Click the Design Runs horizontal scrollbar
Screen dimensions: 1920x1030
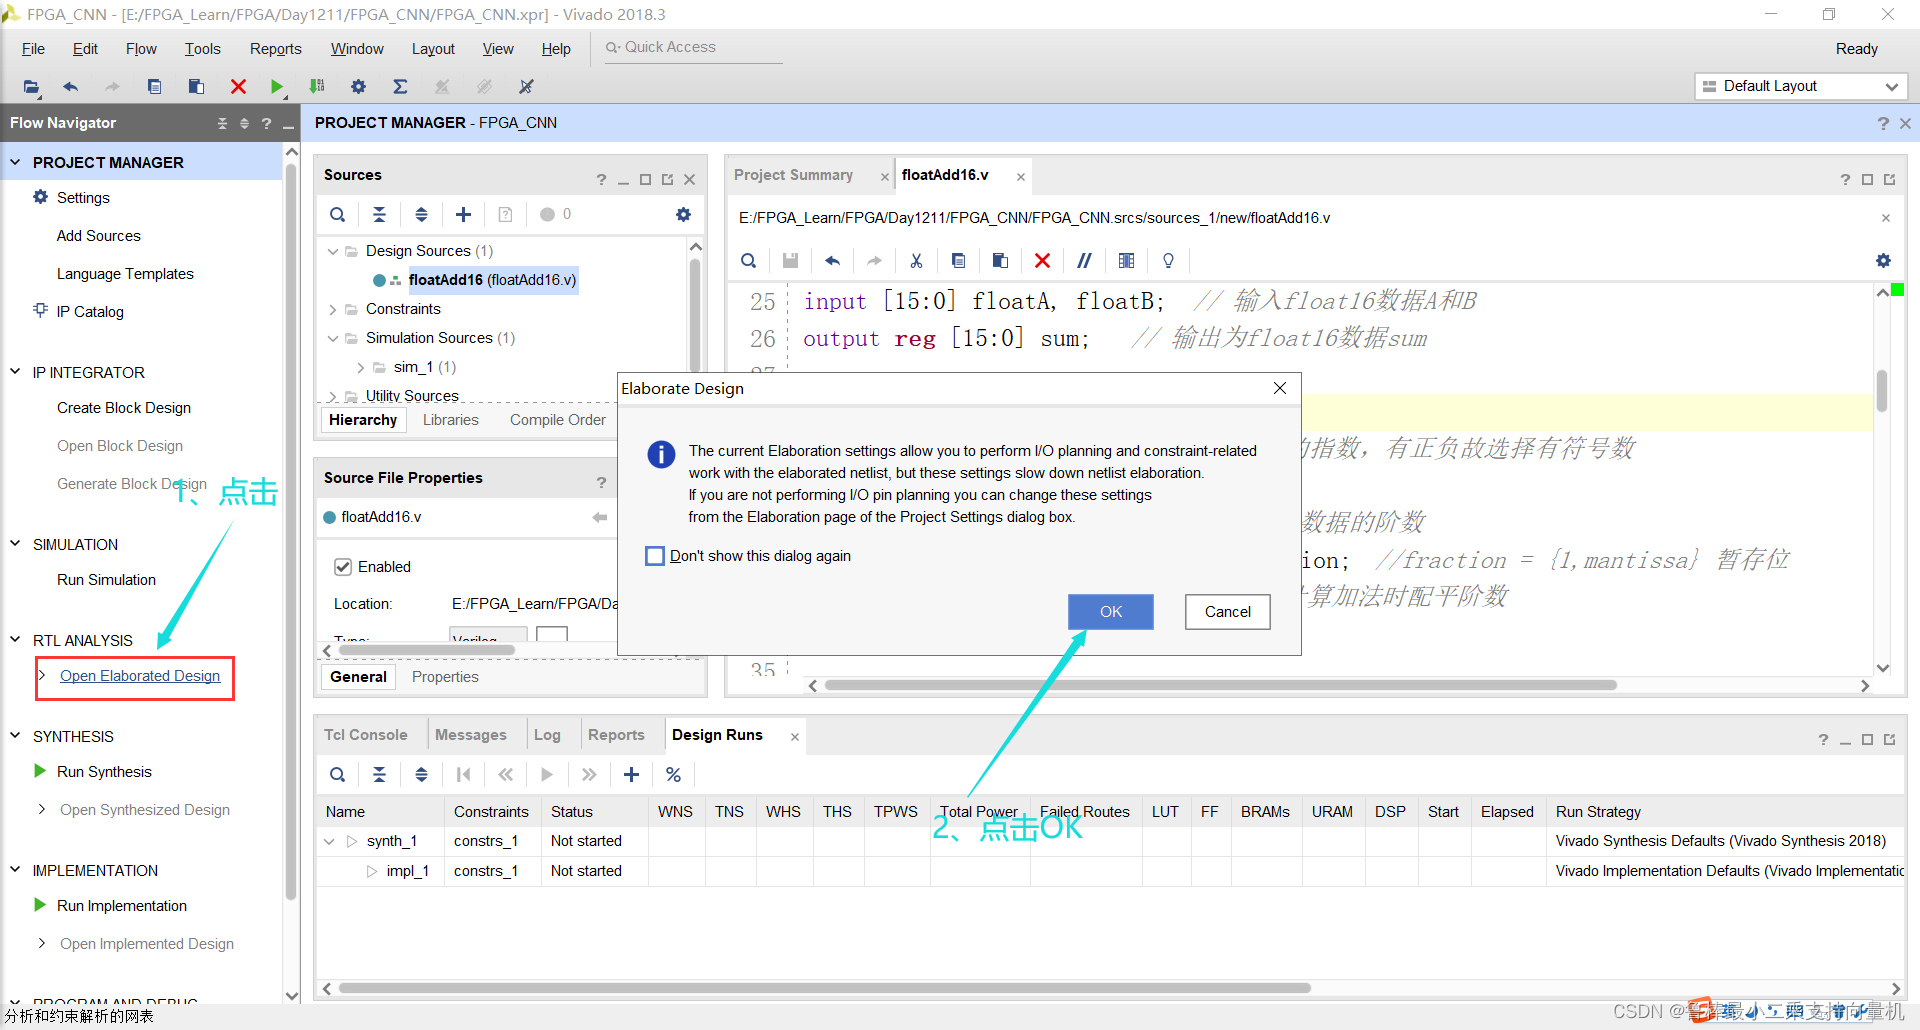coord(824,988)
